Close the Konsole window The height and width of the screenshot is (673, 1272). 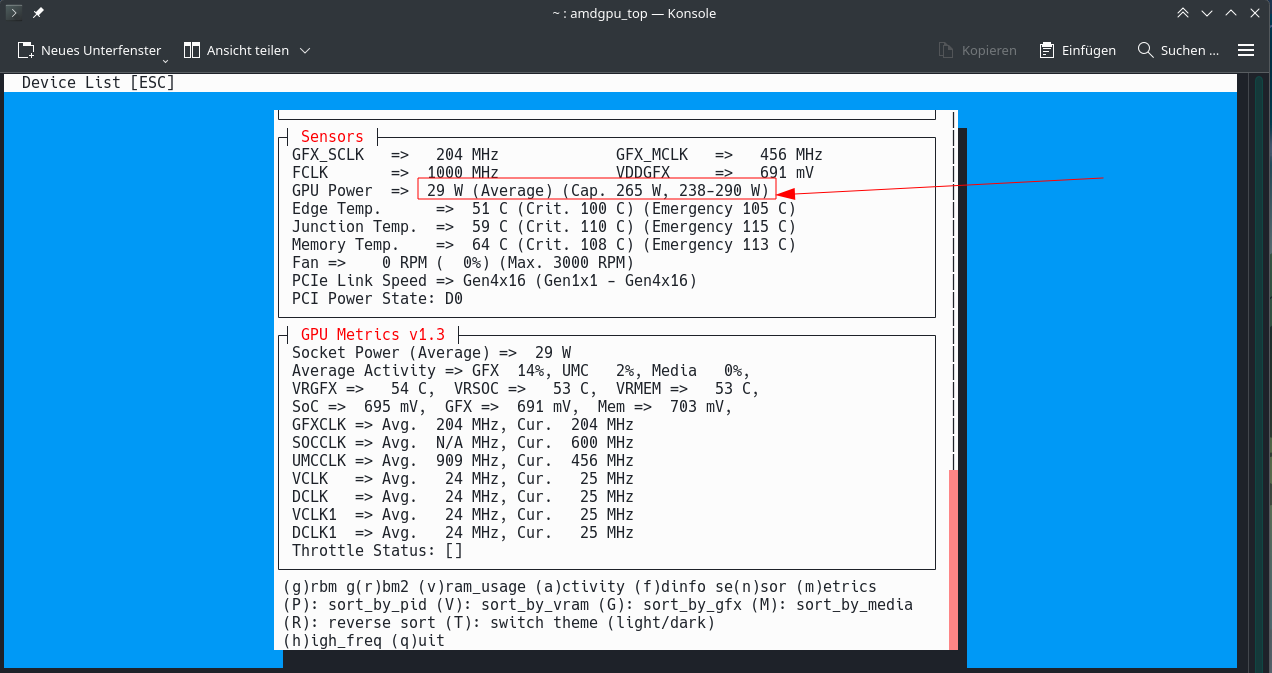[x=1255, y=13]
